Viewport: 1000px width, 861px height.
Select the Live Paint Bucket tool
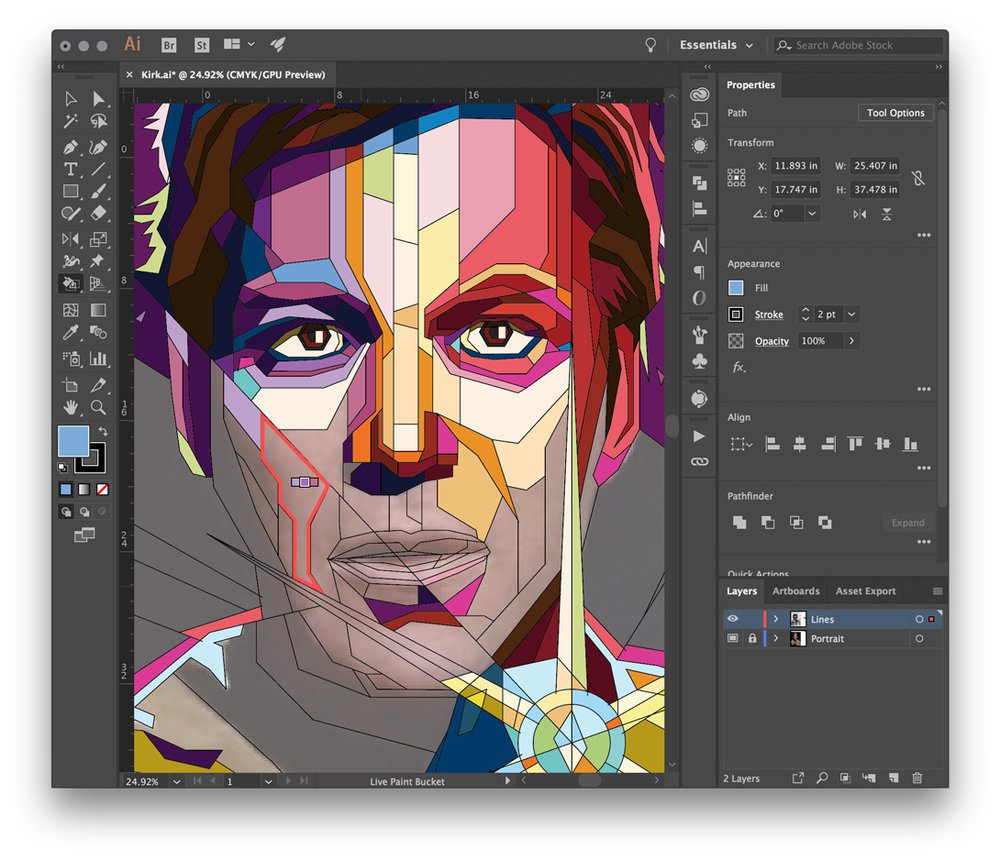pyautogui.click(x=70, y=283)
